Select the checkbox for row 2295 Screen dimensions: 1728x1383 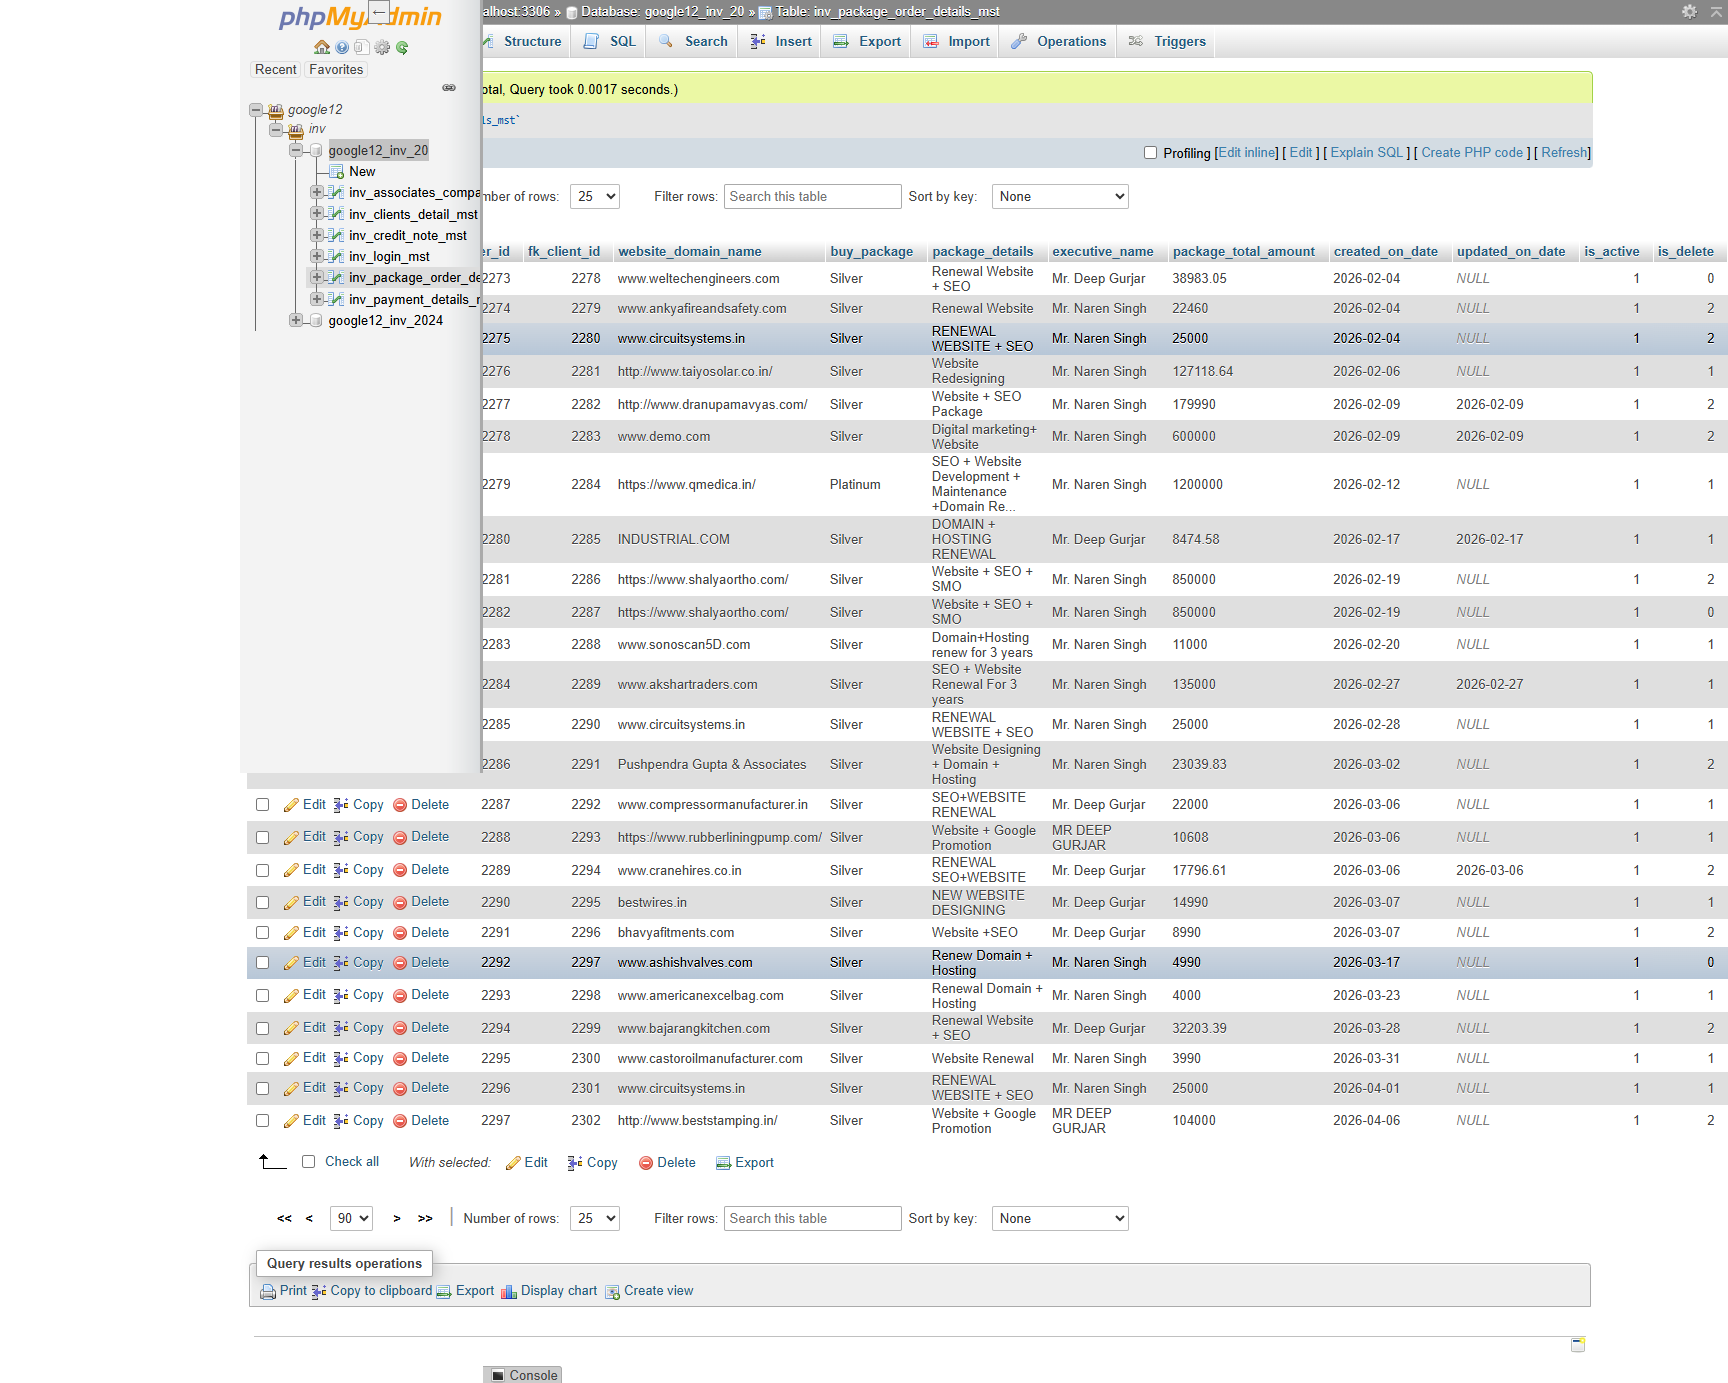[262, 1058]
